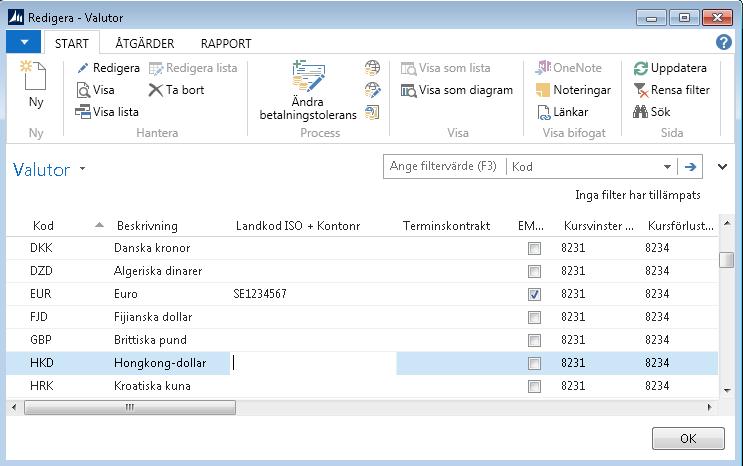This screenshot has width=743, height=466.
Task: Sort by Kod column header
Action: pos(43,226)
